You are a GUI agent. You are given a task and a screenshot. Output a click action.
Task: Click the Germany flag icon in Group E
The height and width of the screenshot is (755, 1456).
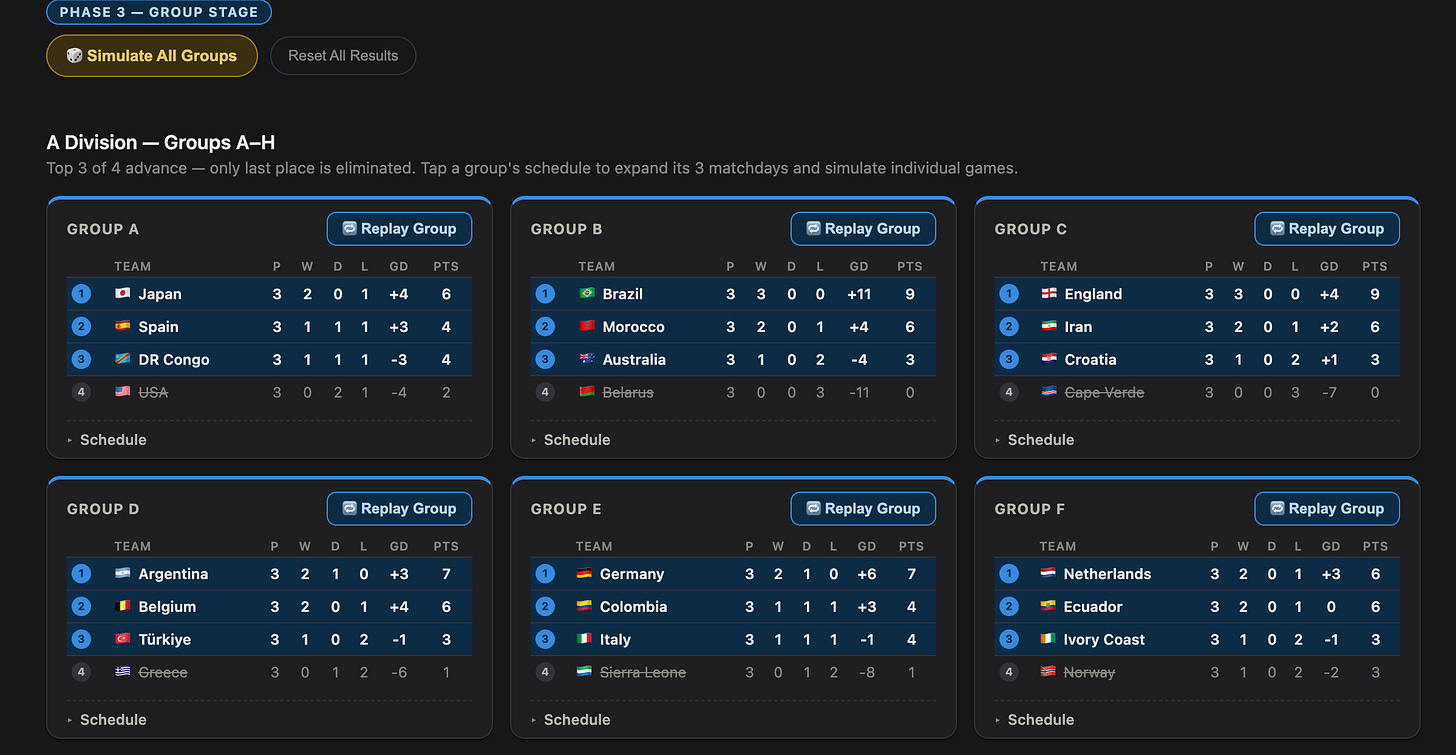(585, 574)
